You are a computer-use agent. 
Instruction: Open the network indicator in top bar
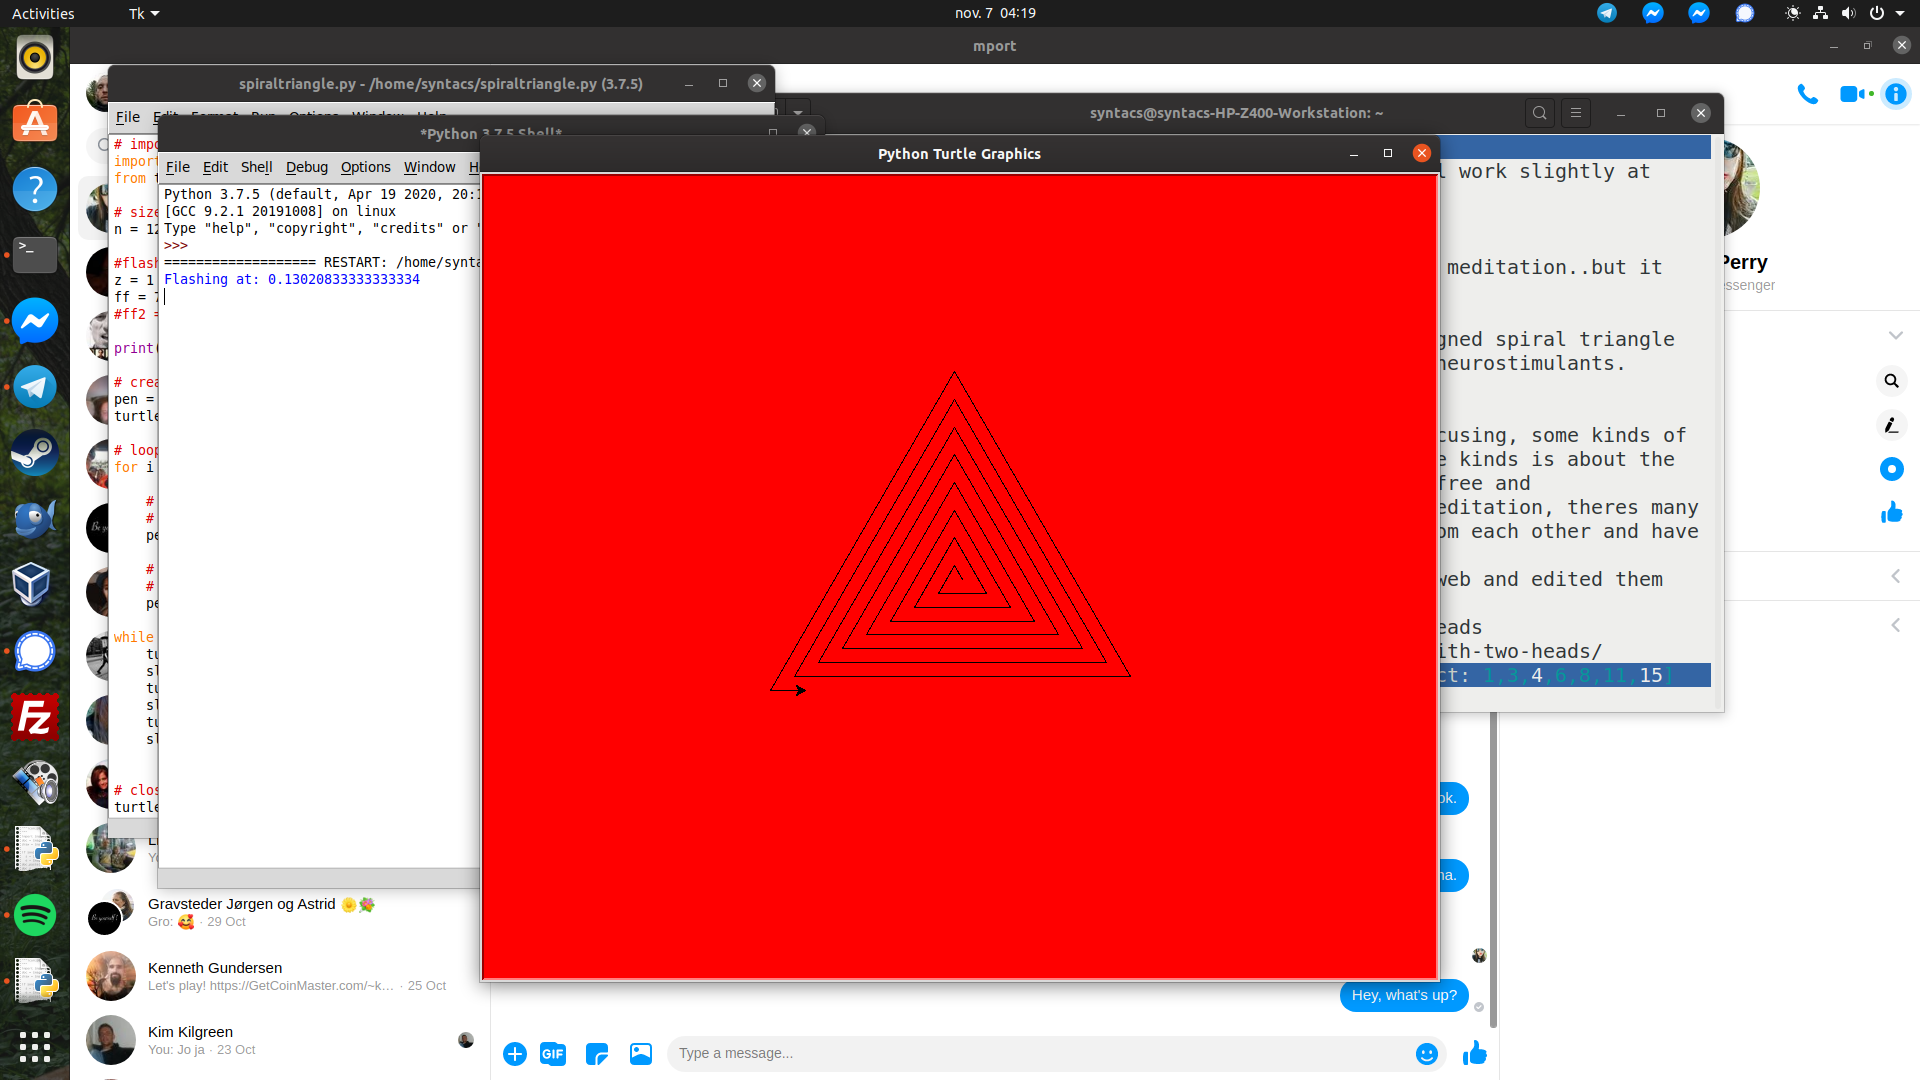click(1820, 13)
